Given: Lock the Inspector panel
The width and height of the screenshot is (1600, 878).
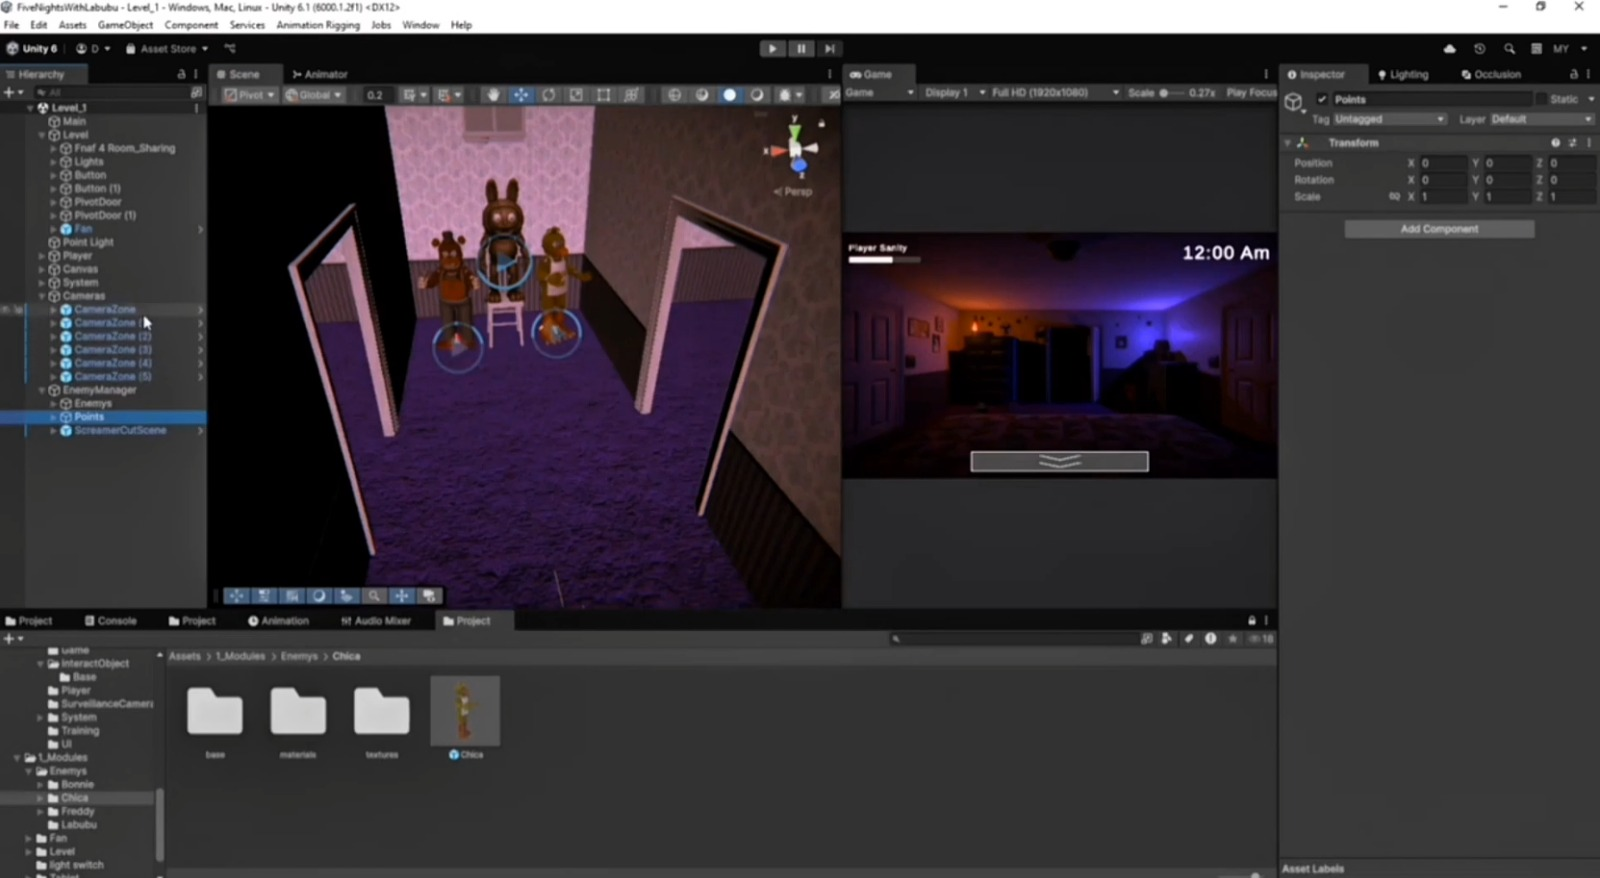Looking at the screenshot, I should 1573,74.
